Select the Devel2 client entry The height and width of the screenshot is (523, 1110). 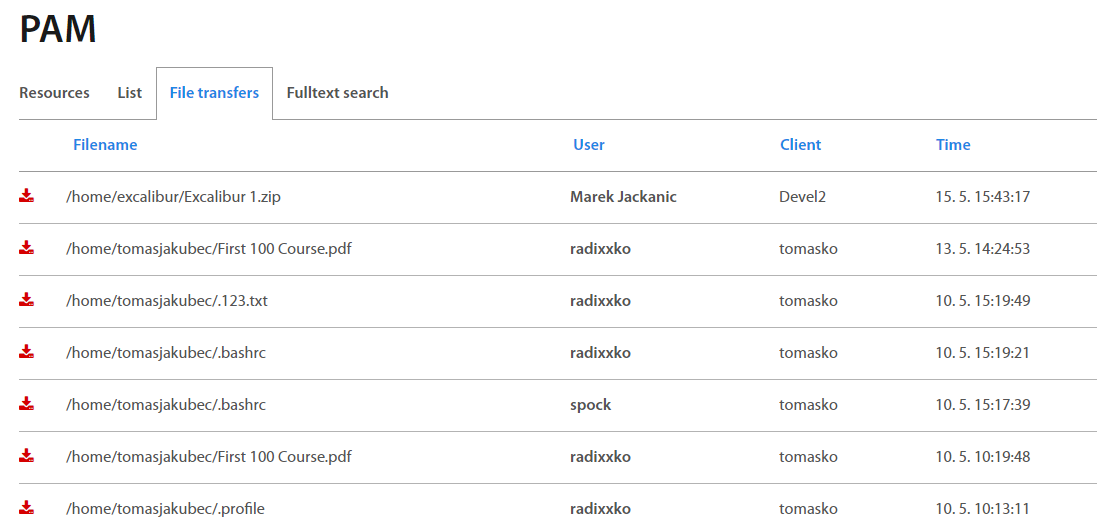[x=802, y=197]
